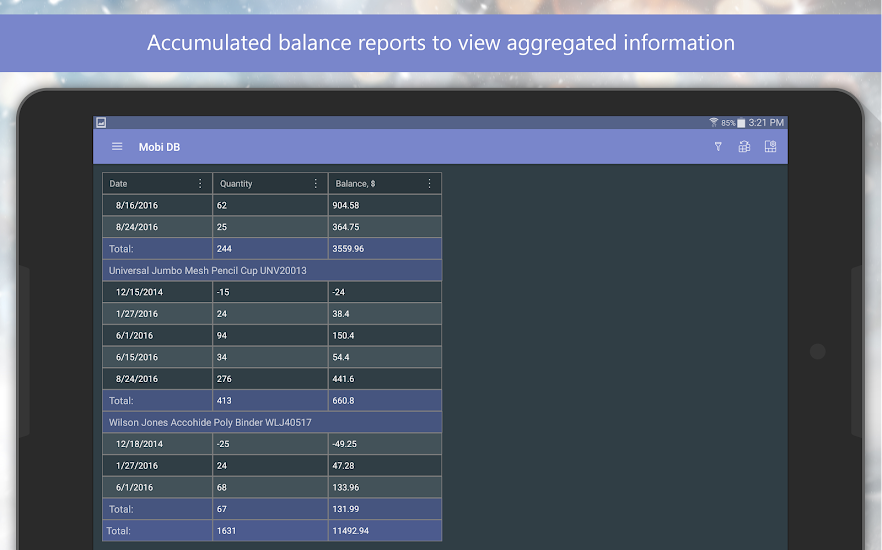Tap the battery indicator icon
882x550 pixels.
[741, 122]
